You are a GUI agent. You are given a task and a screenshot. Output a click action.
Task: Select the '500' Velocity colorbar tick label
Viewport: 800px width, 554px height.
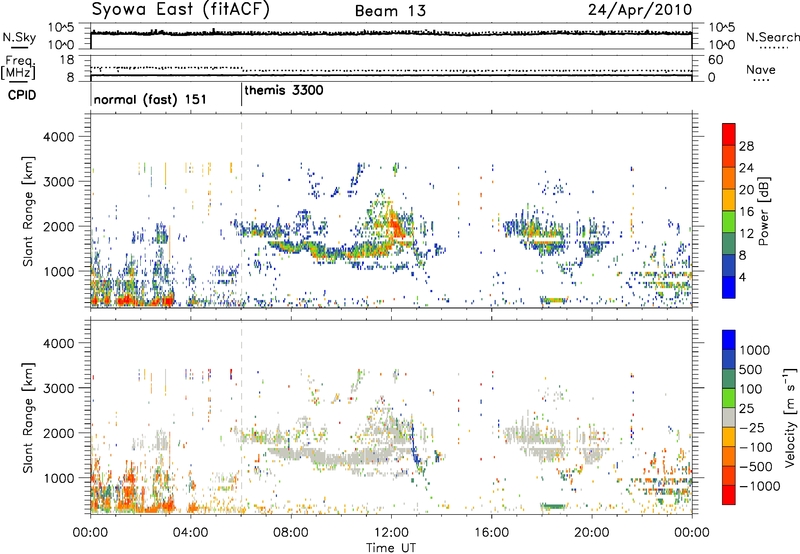click(751, 369)
